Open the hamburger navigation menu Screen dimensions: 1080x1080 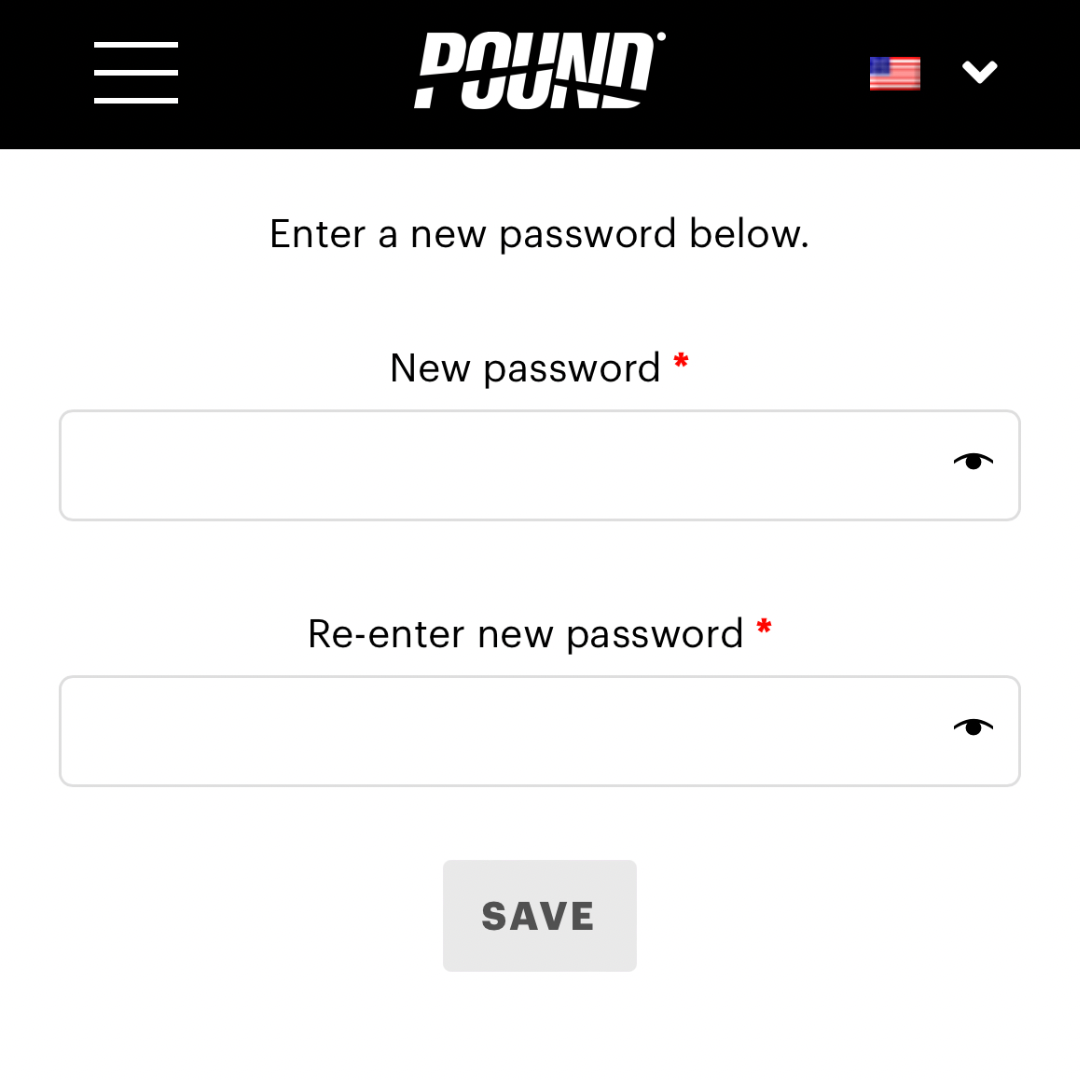[x=136, y=71]
